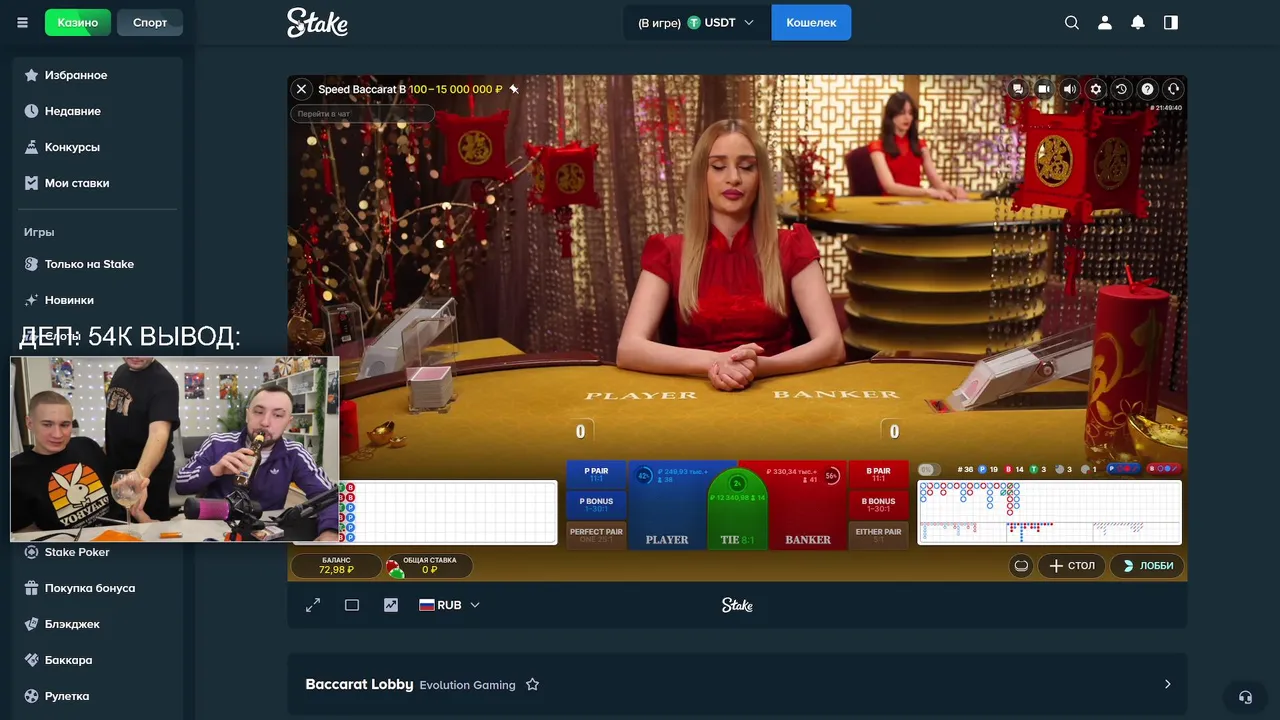Image resolution: width=1280 pixels, height=720 pixels.
Task: Toggle the video camera icon
Action: click(x=1044, y=89)
